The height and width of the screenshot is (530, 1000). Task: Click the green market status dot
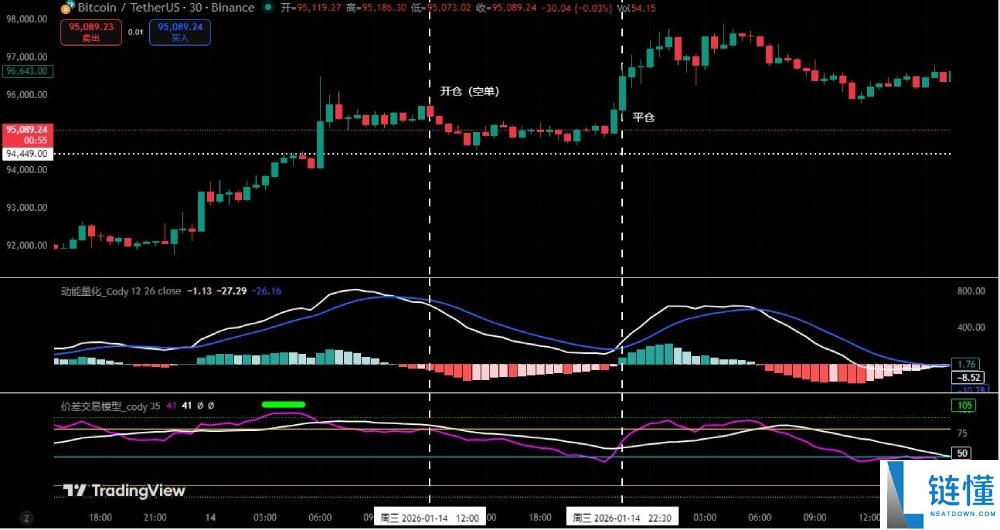pos(268,8)
